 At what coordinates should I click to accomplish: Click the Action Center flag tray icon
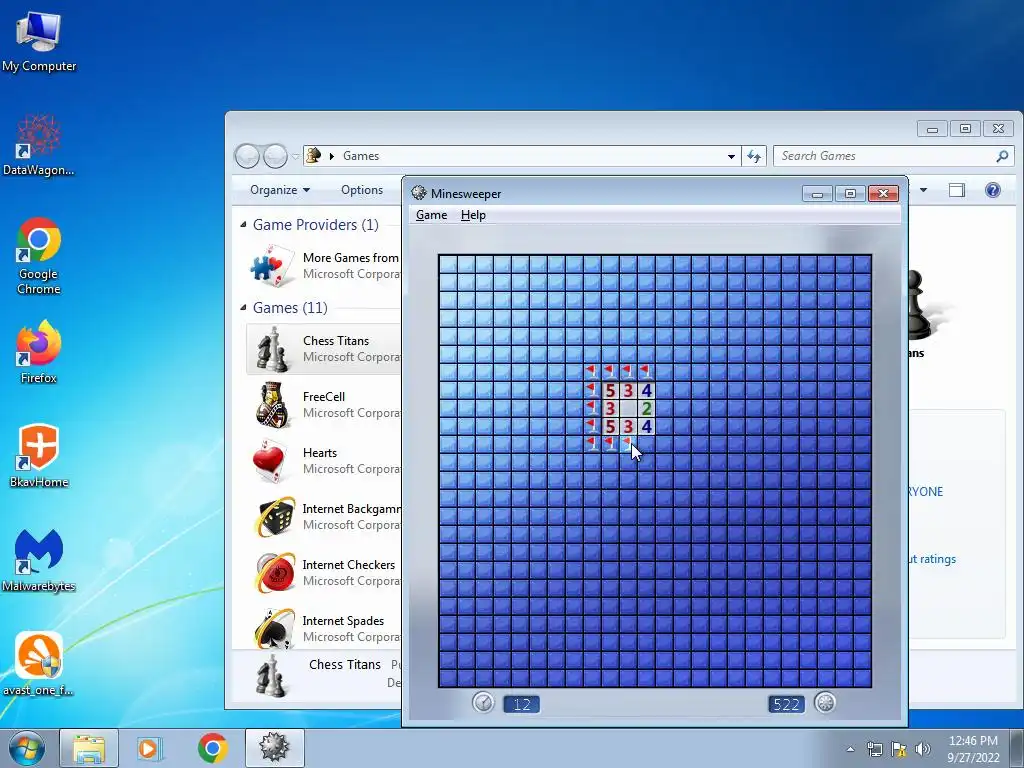coord(899,749)
